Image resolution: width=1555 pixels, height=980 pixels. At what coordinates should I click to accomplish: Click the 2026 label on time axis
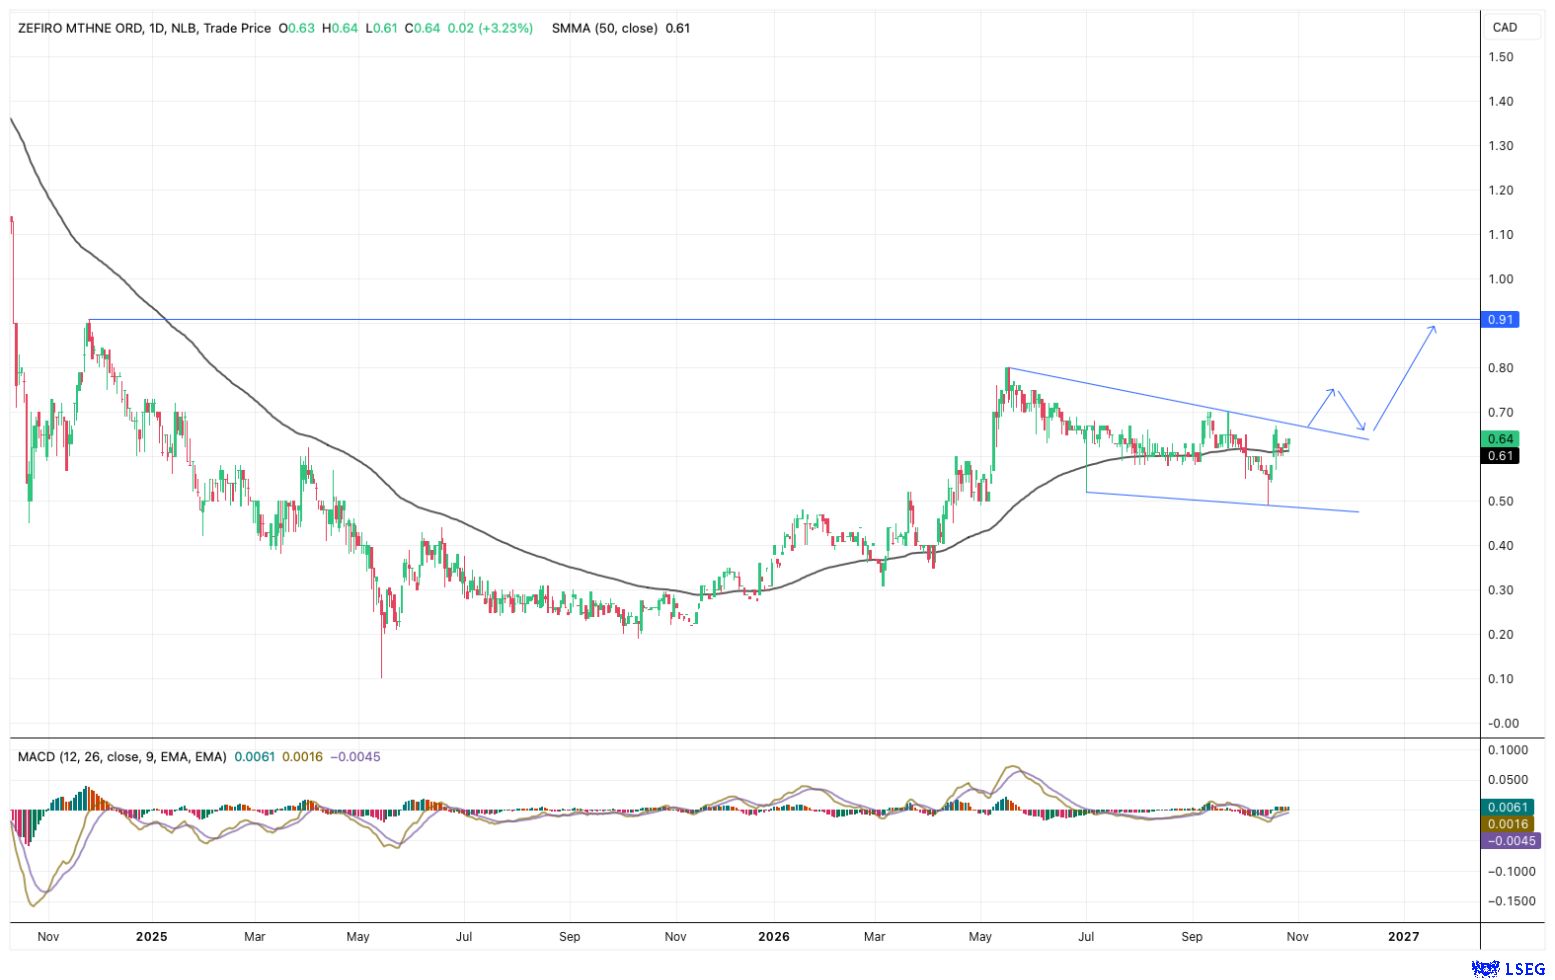[x=774, y=937]
